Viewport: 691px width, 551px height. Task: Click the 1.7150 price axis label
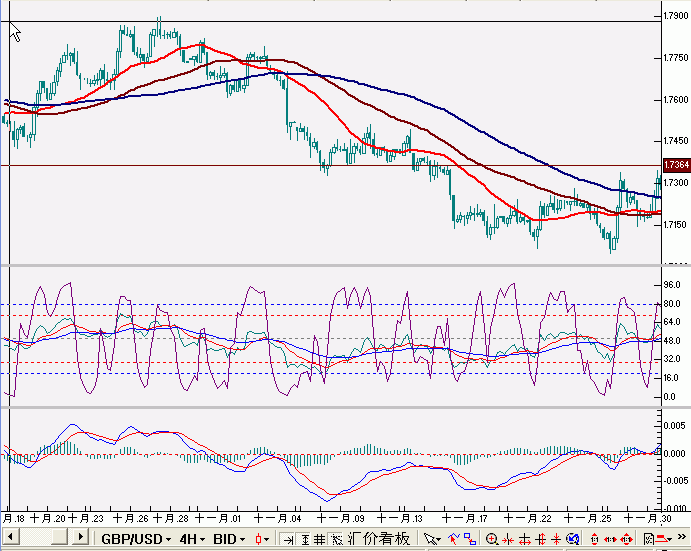pos(676,224)
